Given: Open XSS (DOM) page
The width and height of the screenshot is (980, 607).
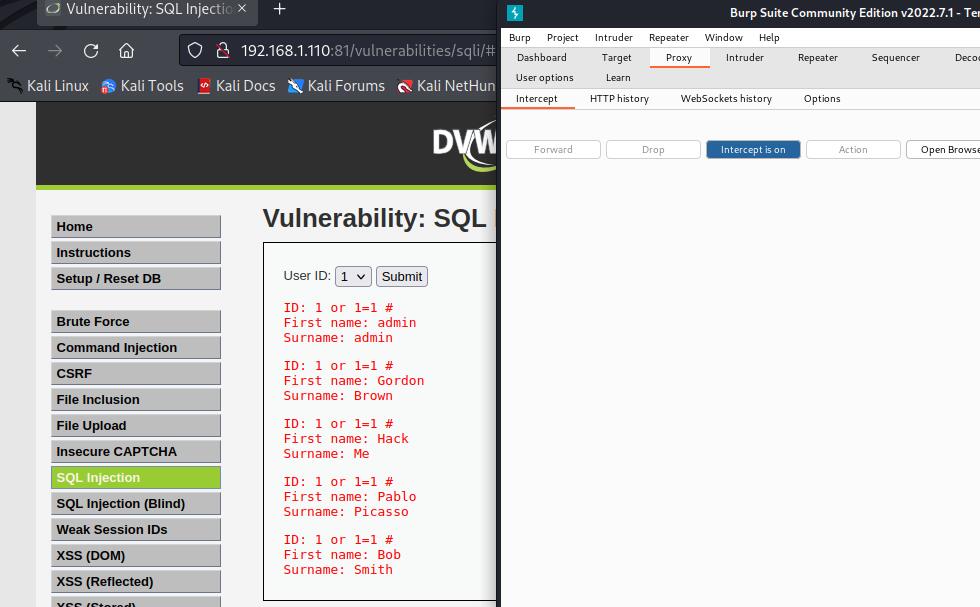Looking at the screenshot, I should (x=136, y=556).
